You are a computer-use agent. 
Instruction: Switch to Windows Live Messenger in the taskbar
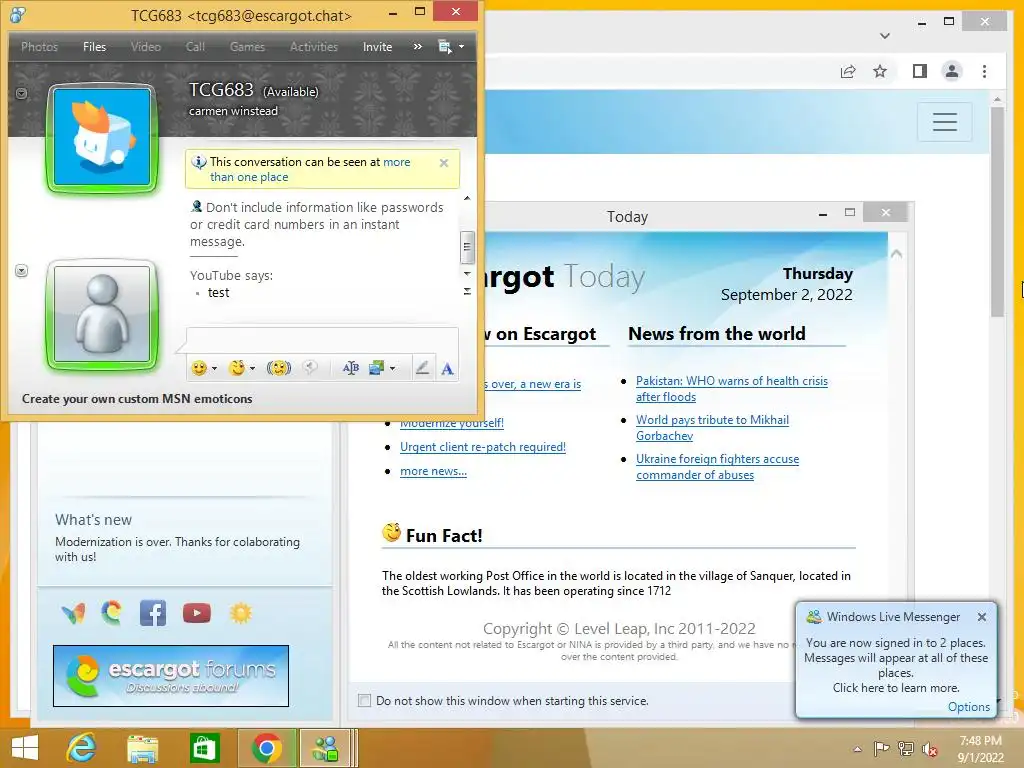[x=326, y=748]
